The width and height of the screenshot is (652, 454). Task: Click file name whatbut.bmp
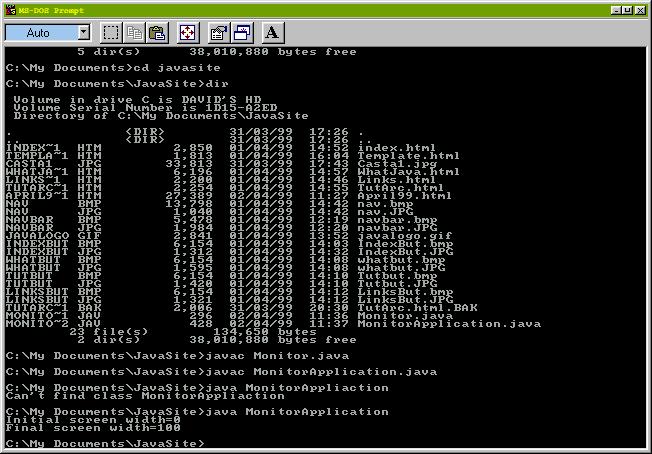click(x=402, y=259)
